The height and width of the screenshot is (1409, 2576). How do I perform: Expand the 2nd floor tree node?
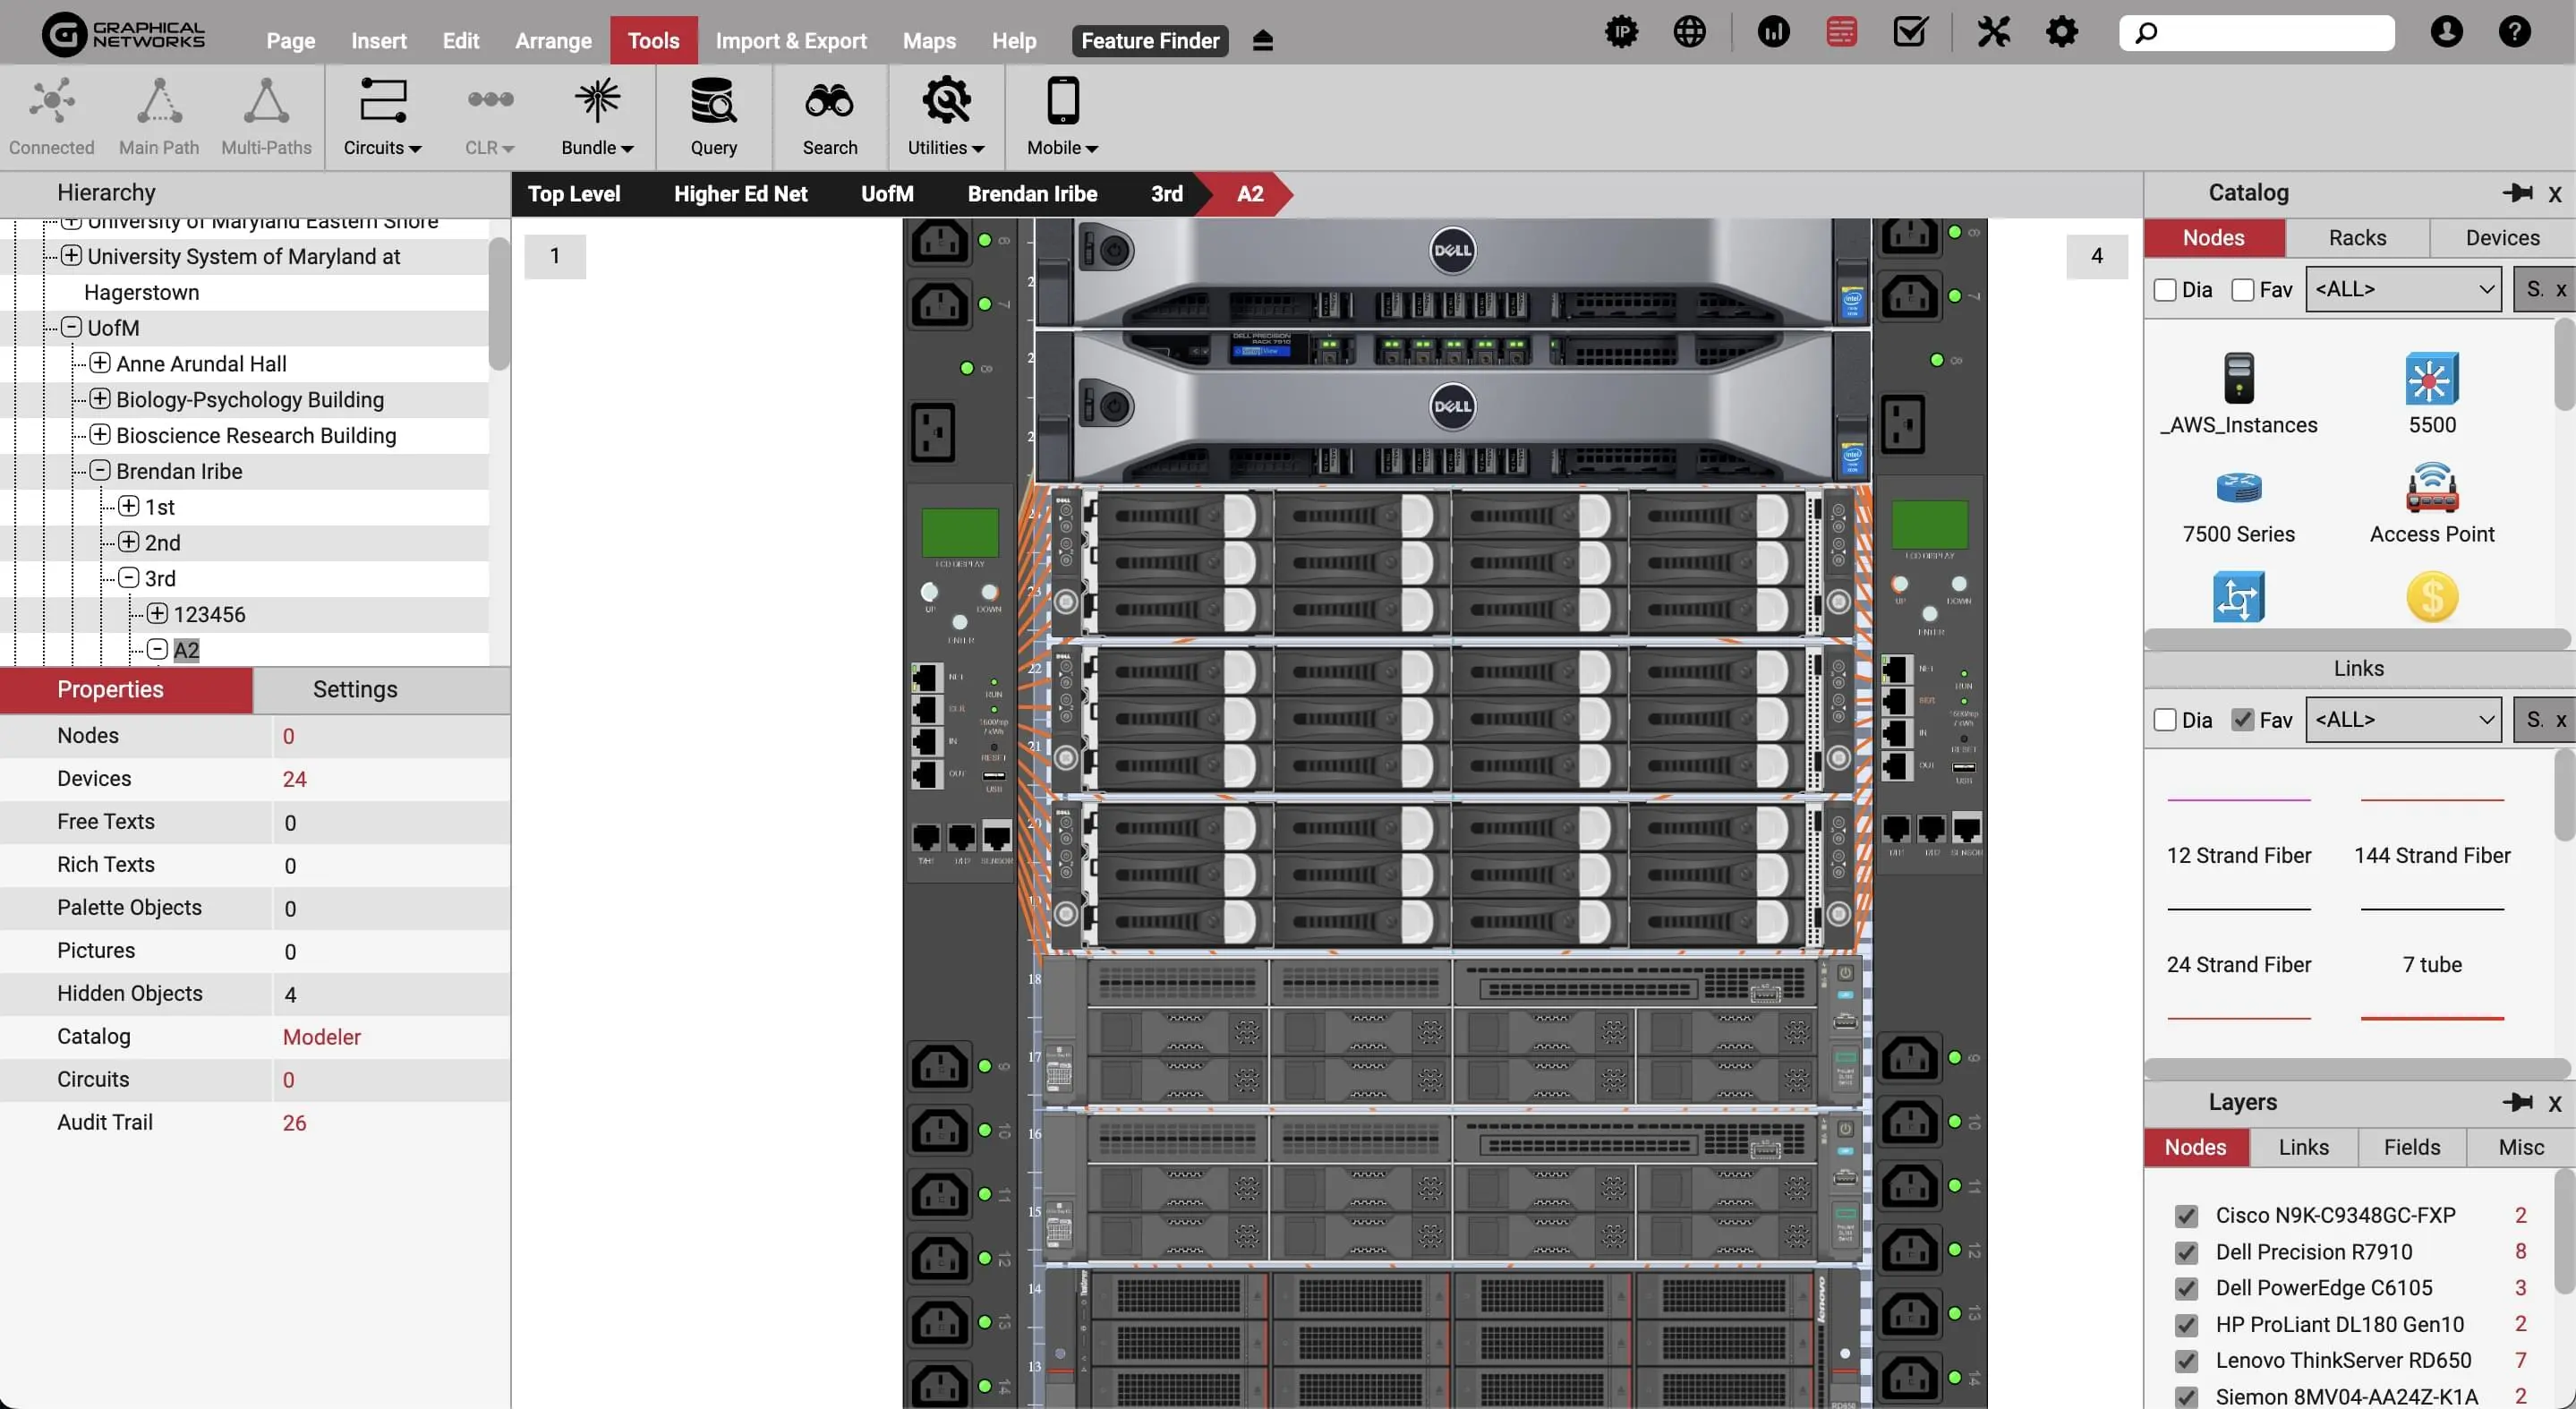128,542
